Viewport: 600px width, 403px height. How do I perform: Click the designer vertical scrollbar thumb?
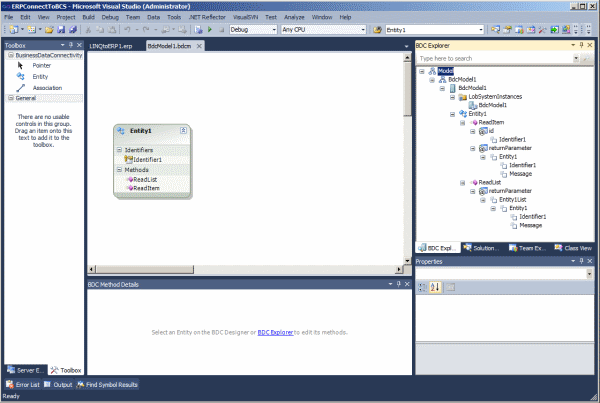click(x=408, y=89)
